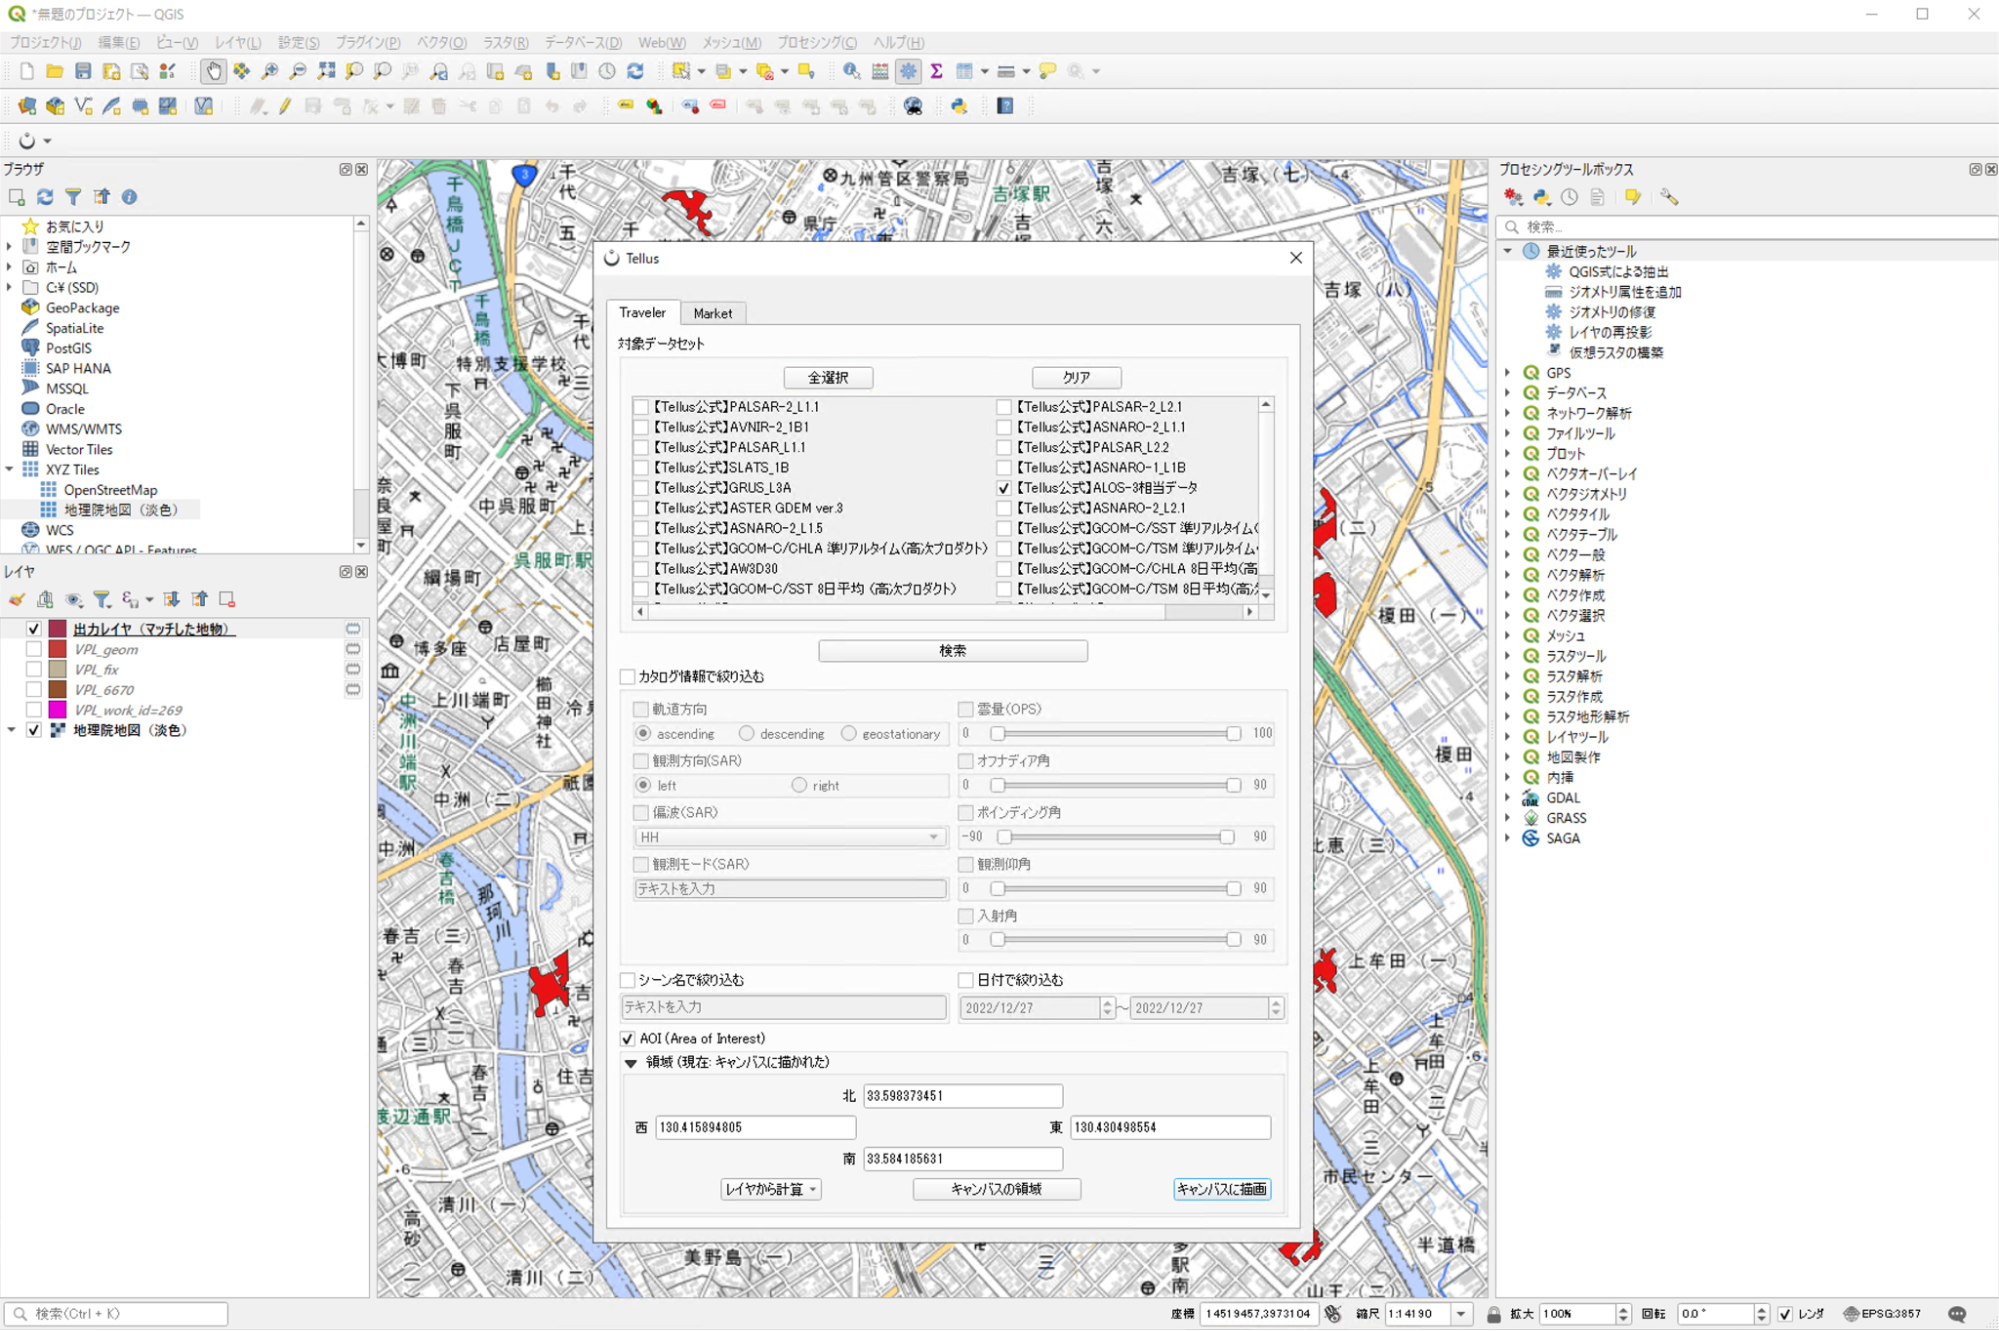
Task: Open the 偏波(SAR) HH combo box
Action: [x=790, y=837]
